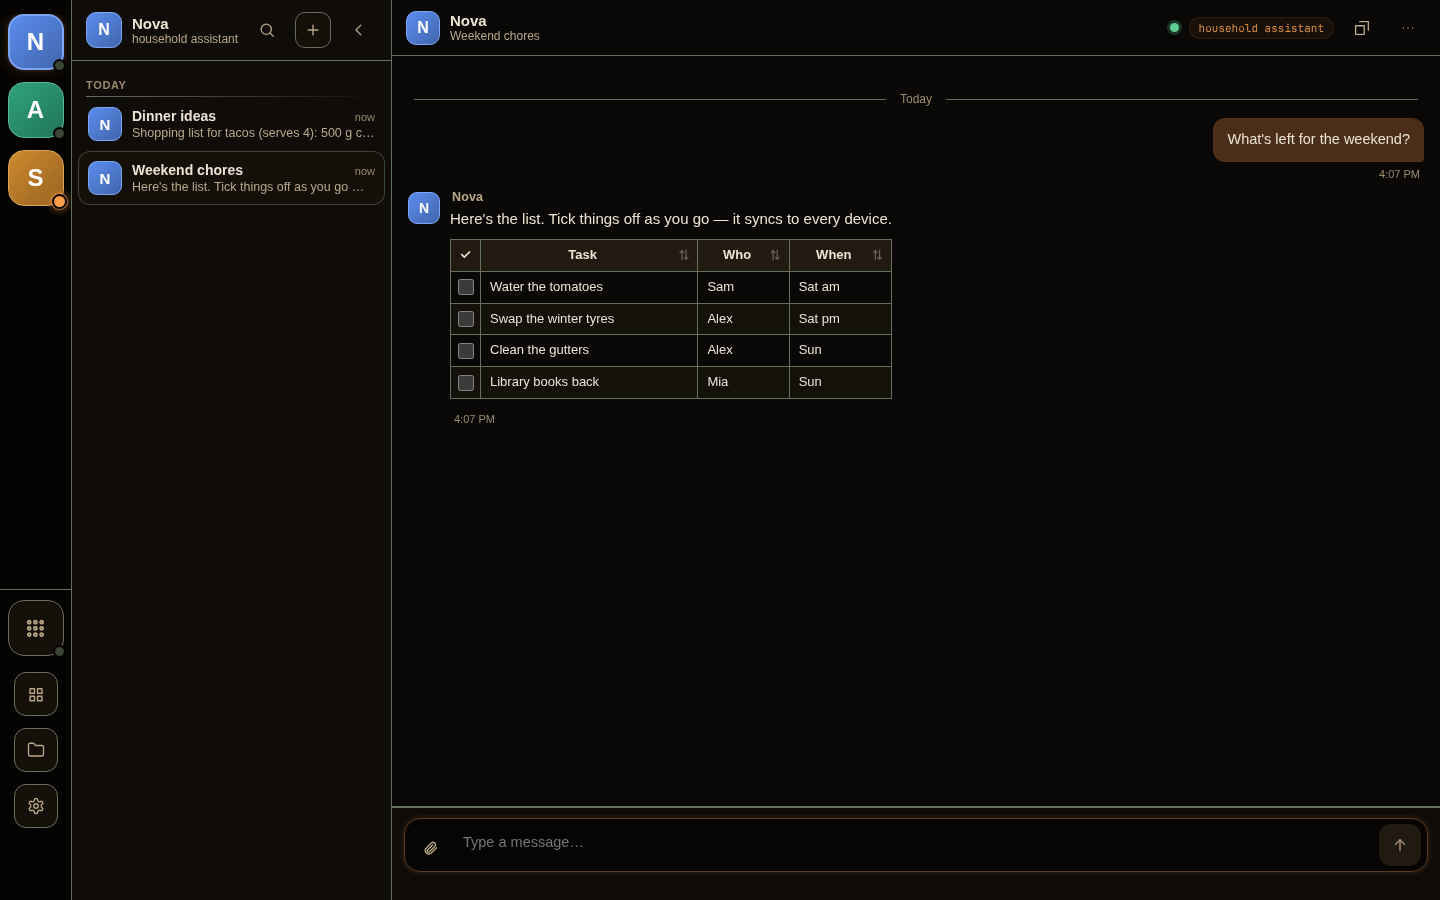The height and width of the screenshot is (900, 1440).
Task: Check off Swap the winter tyres
Action: (466, 319)
